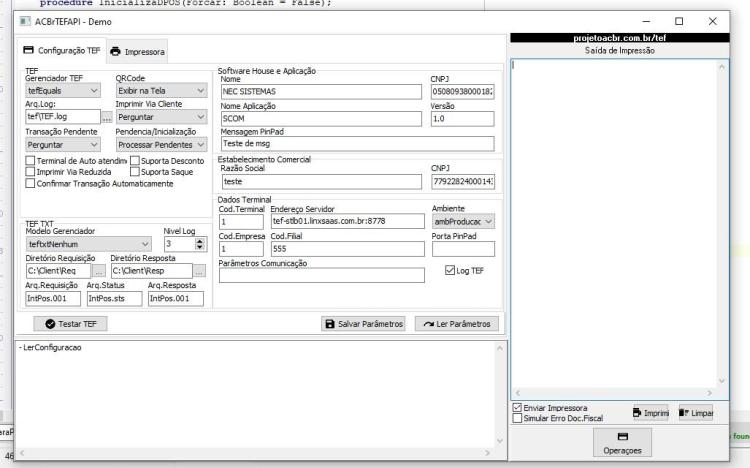
Task: Click the Cod.Filial field
Action: click(x=348, y=249)
